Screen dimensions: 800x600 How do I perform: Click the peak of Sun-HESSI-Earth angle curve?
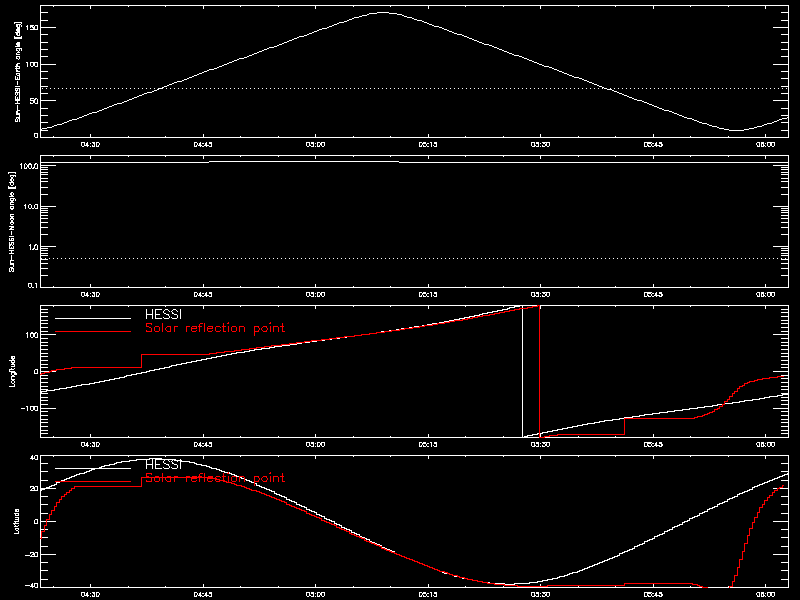pos(383,13)
